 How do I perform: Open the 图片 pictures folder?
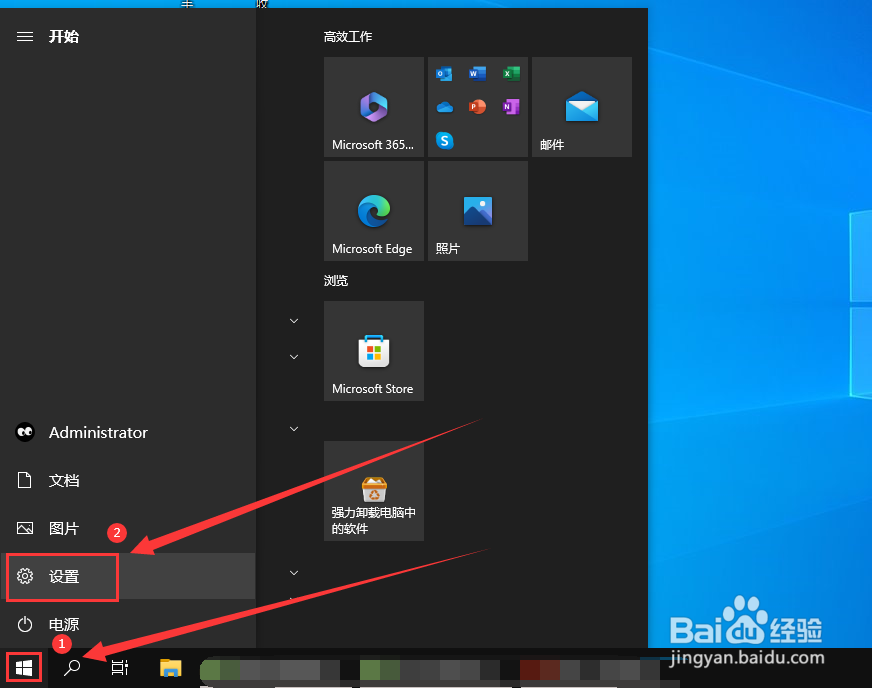click(128, 528)
